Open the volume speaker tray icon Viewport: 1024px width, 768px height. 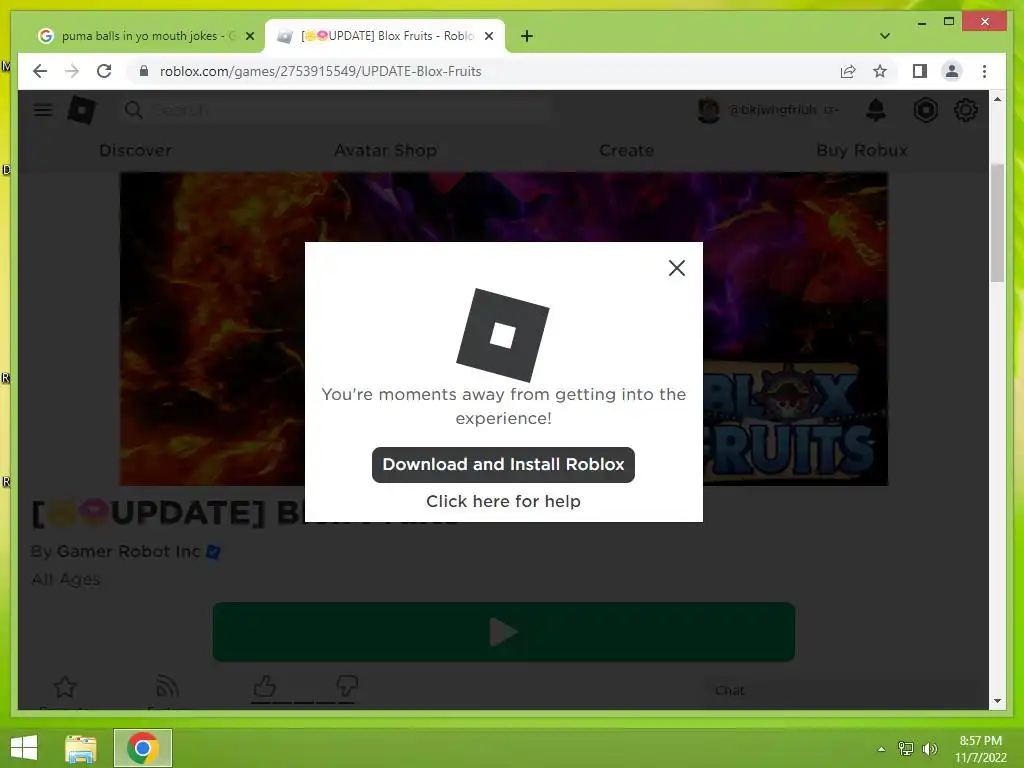930,749
